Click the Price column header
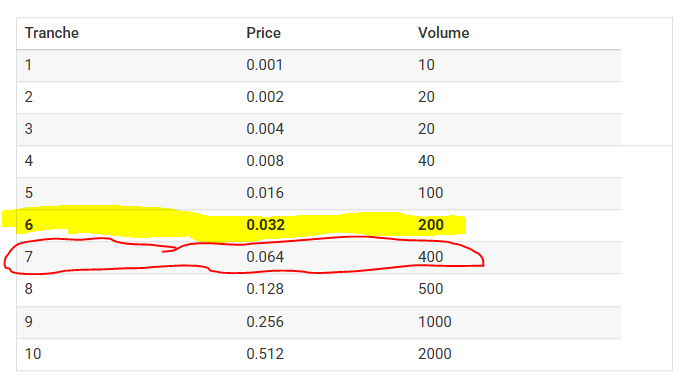This screenshot has width=685, height=378. pyautogui.click(x=263, y=33)
